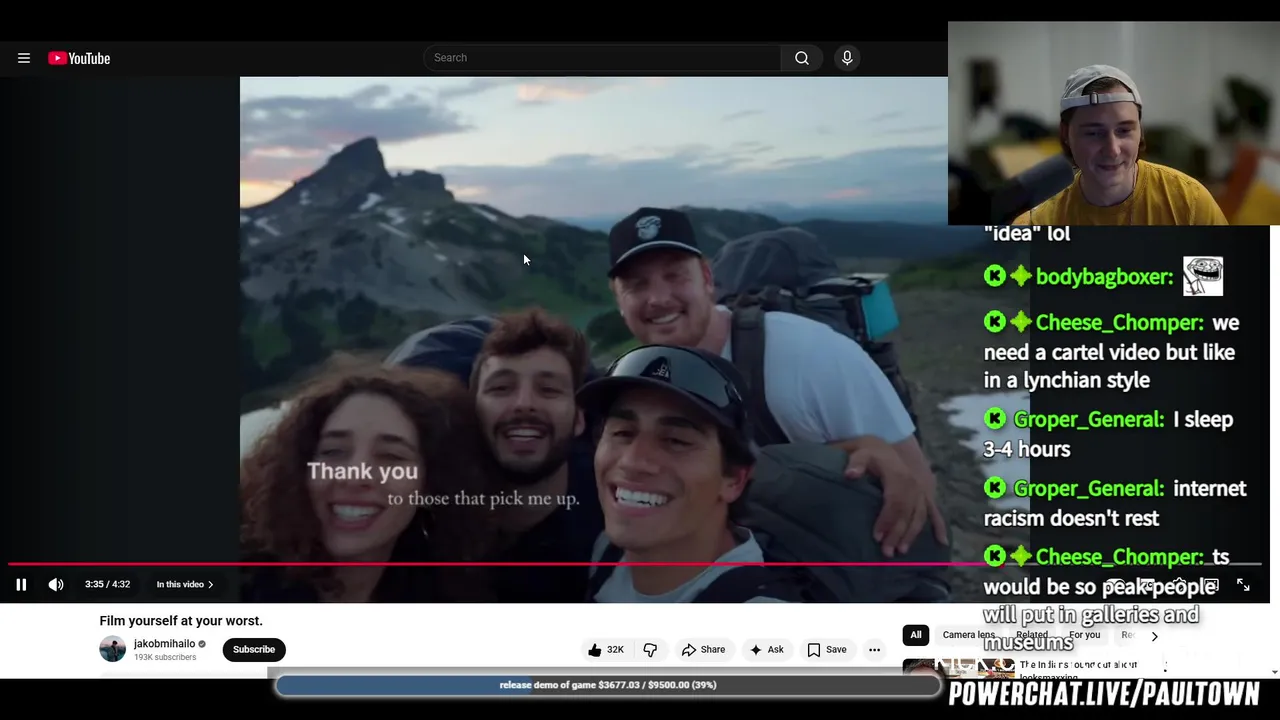Like the video with thumbs up
The image size is (1280, 720).
[606, 649]
